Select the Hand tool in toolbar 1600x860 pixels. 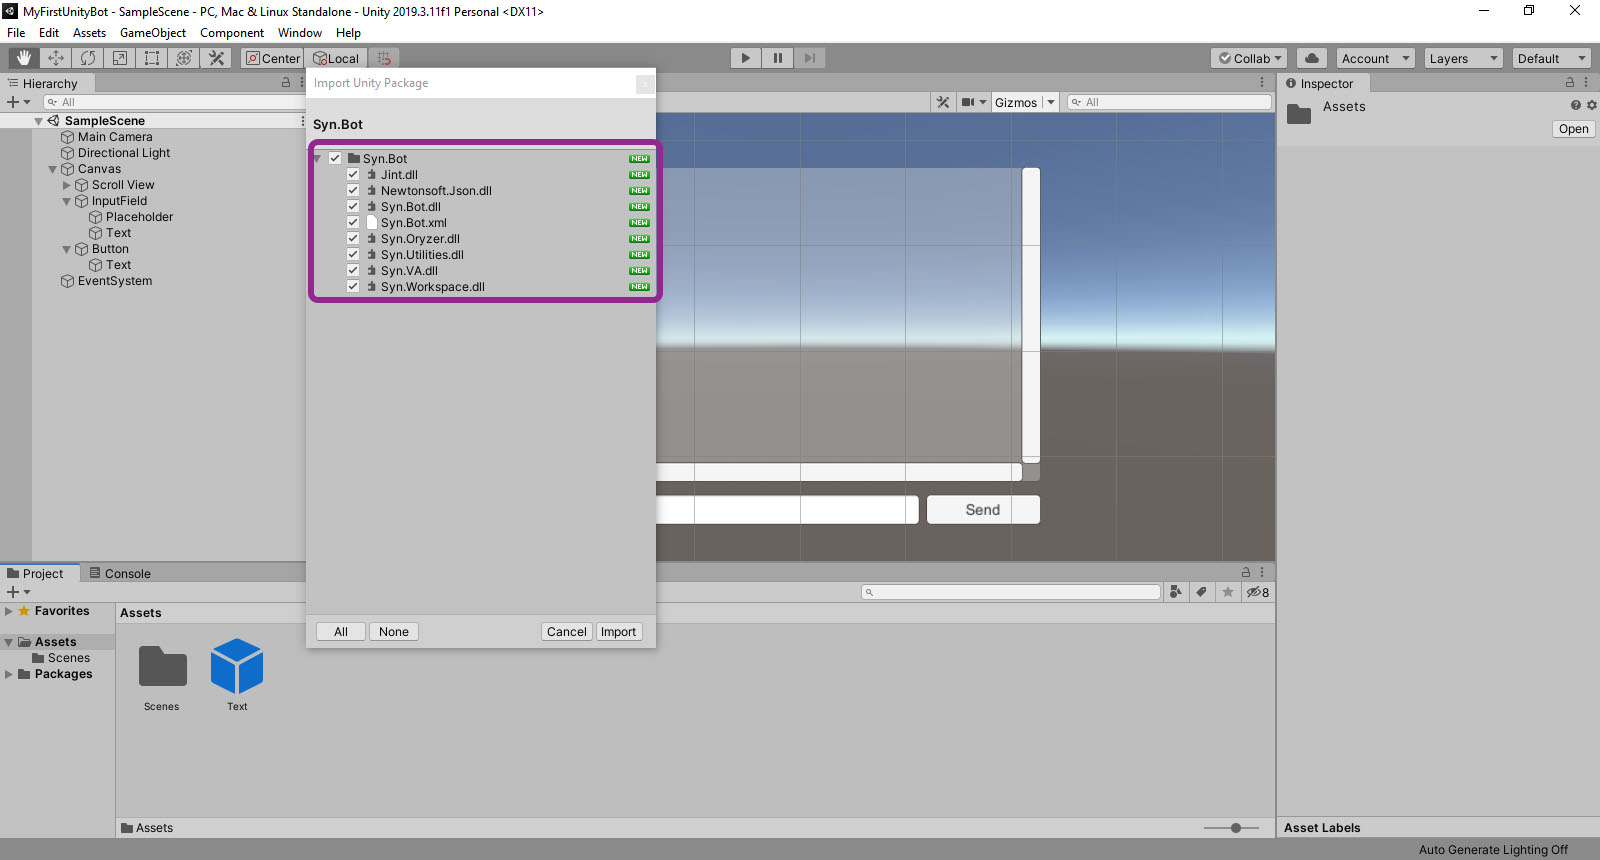24,58
